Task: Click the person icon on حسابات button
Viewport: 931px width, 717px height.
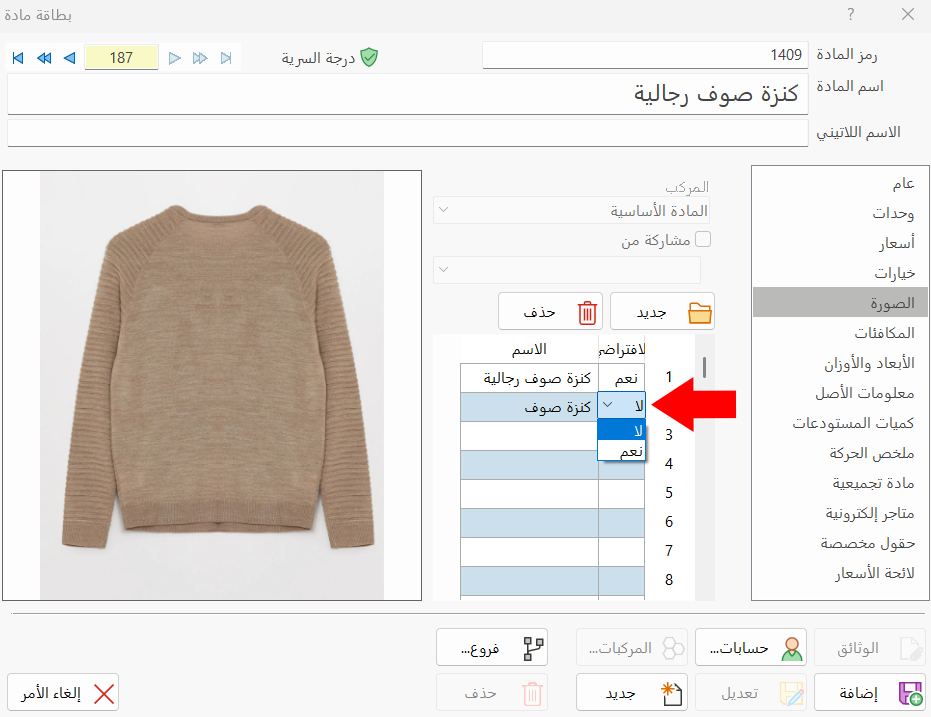Action: [792, 649]
